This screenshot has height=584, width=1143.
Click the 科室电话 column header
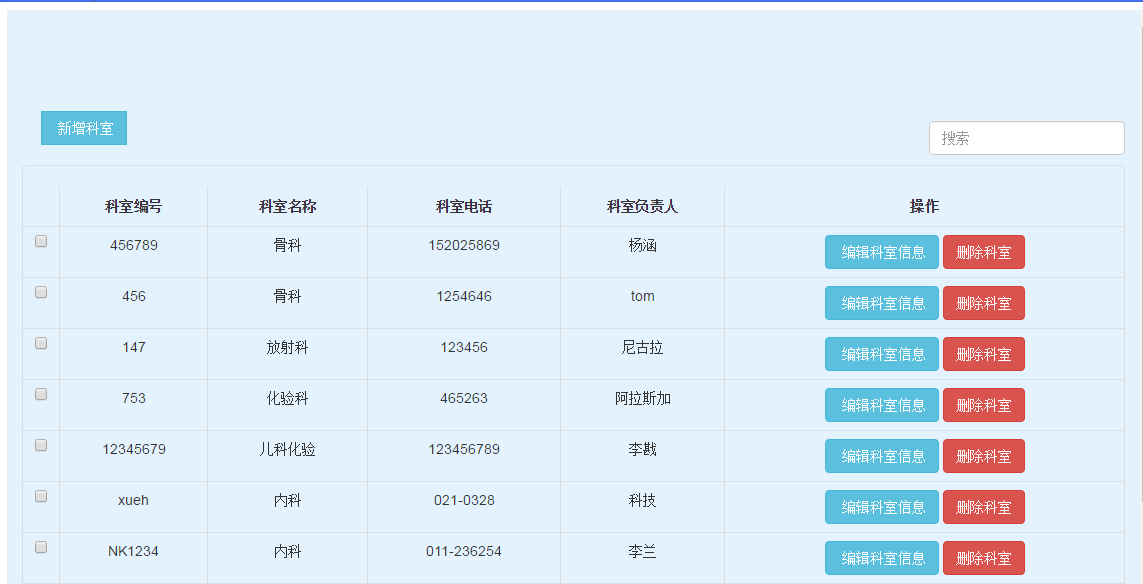tap(464, 206)
